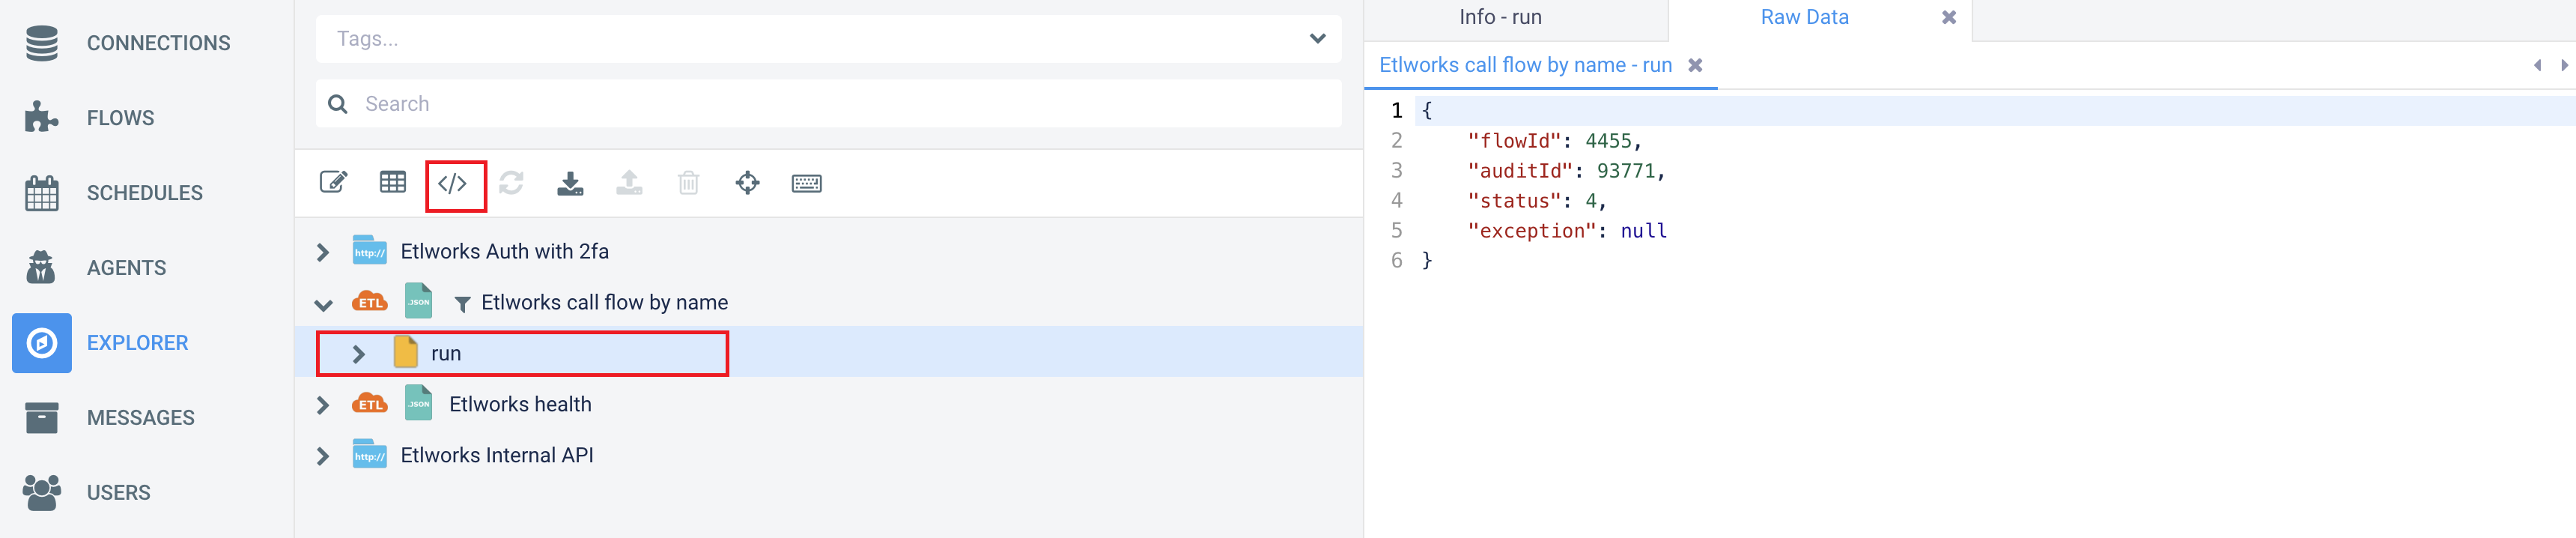Screen dimensions: 2576x538
Task: Click the "status": 4 line
Action: pyautogui.click(x=1536, y=202)
